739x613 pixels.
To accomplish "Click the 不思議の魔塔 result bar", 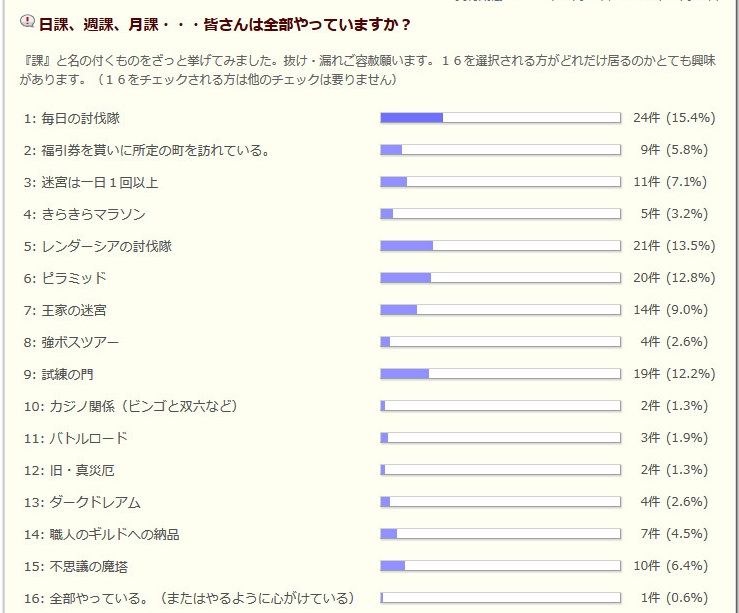I will [x=501, y=566].
